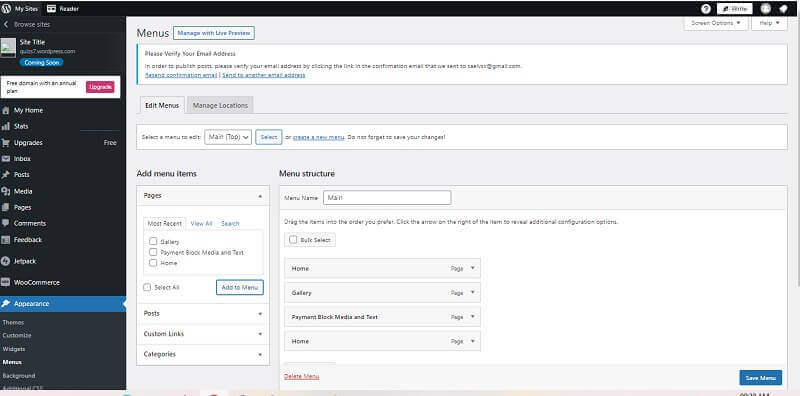Click the Resend confirmation email link
The width and height of the screenshot is (800, 396).
(x=181, y=75)
